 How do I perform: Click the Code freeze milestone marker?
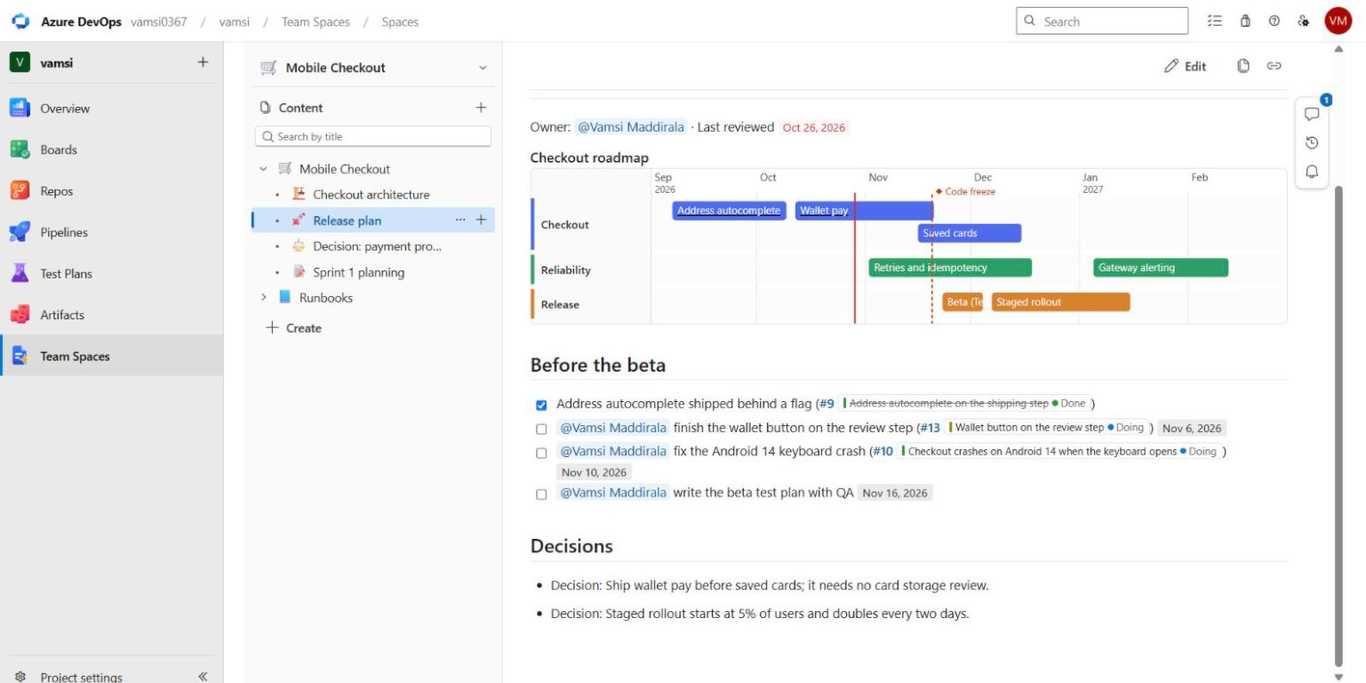click(965, 191)
